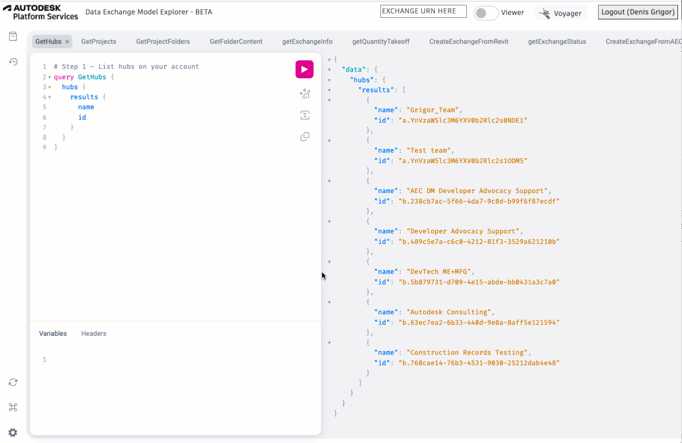
Task: Click the "DevTech ME+MFG" name value
Action: (x=438, y=272)
